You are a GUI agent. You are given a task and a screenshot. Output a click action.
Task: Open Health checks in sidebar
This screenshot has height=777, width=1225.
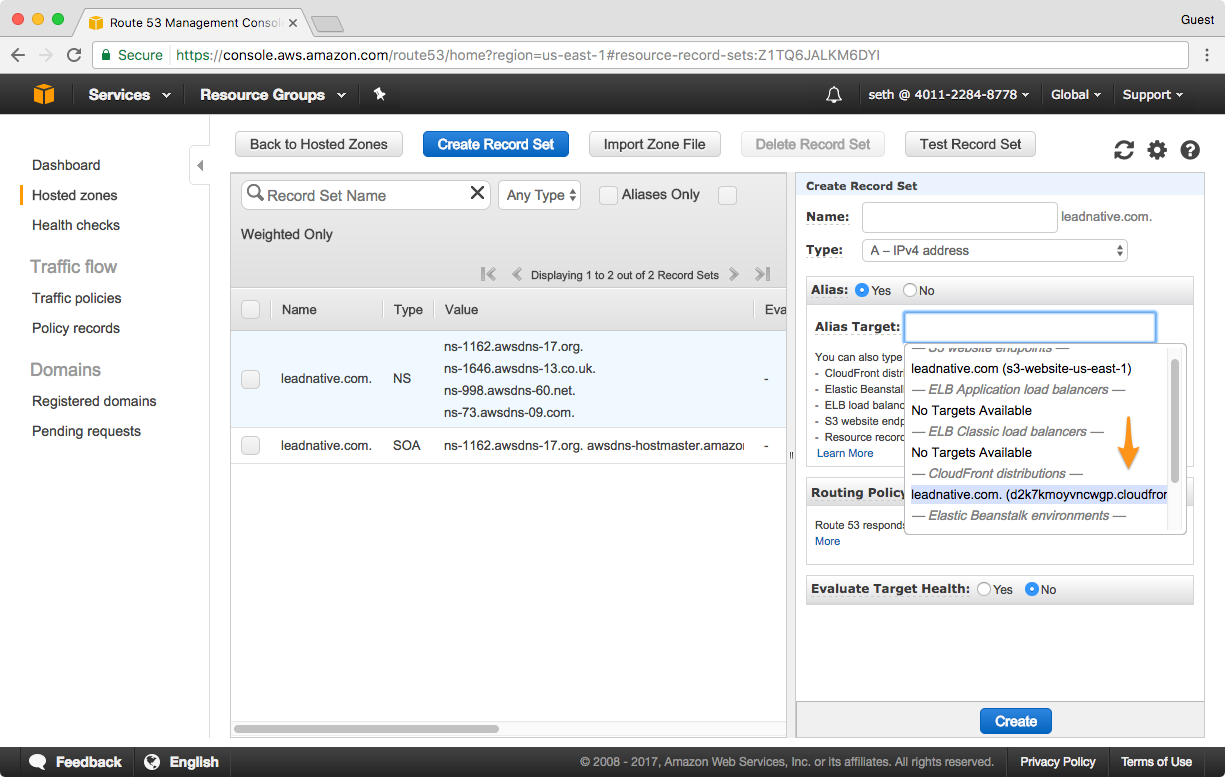coord(76,225)
